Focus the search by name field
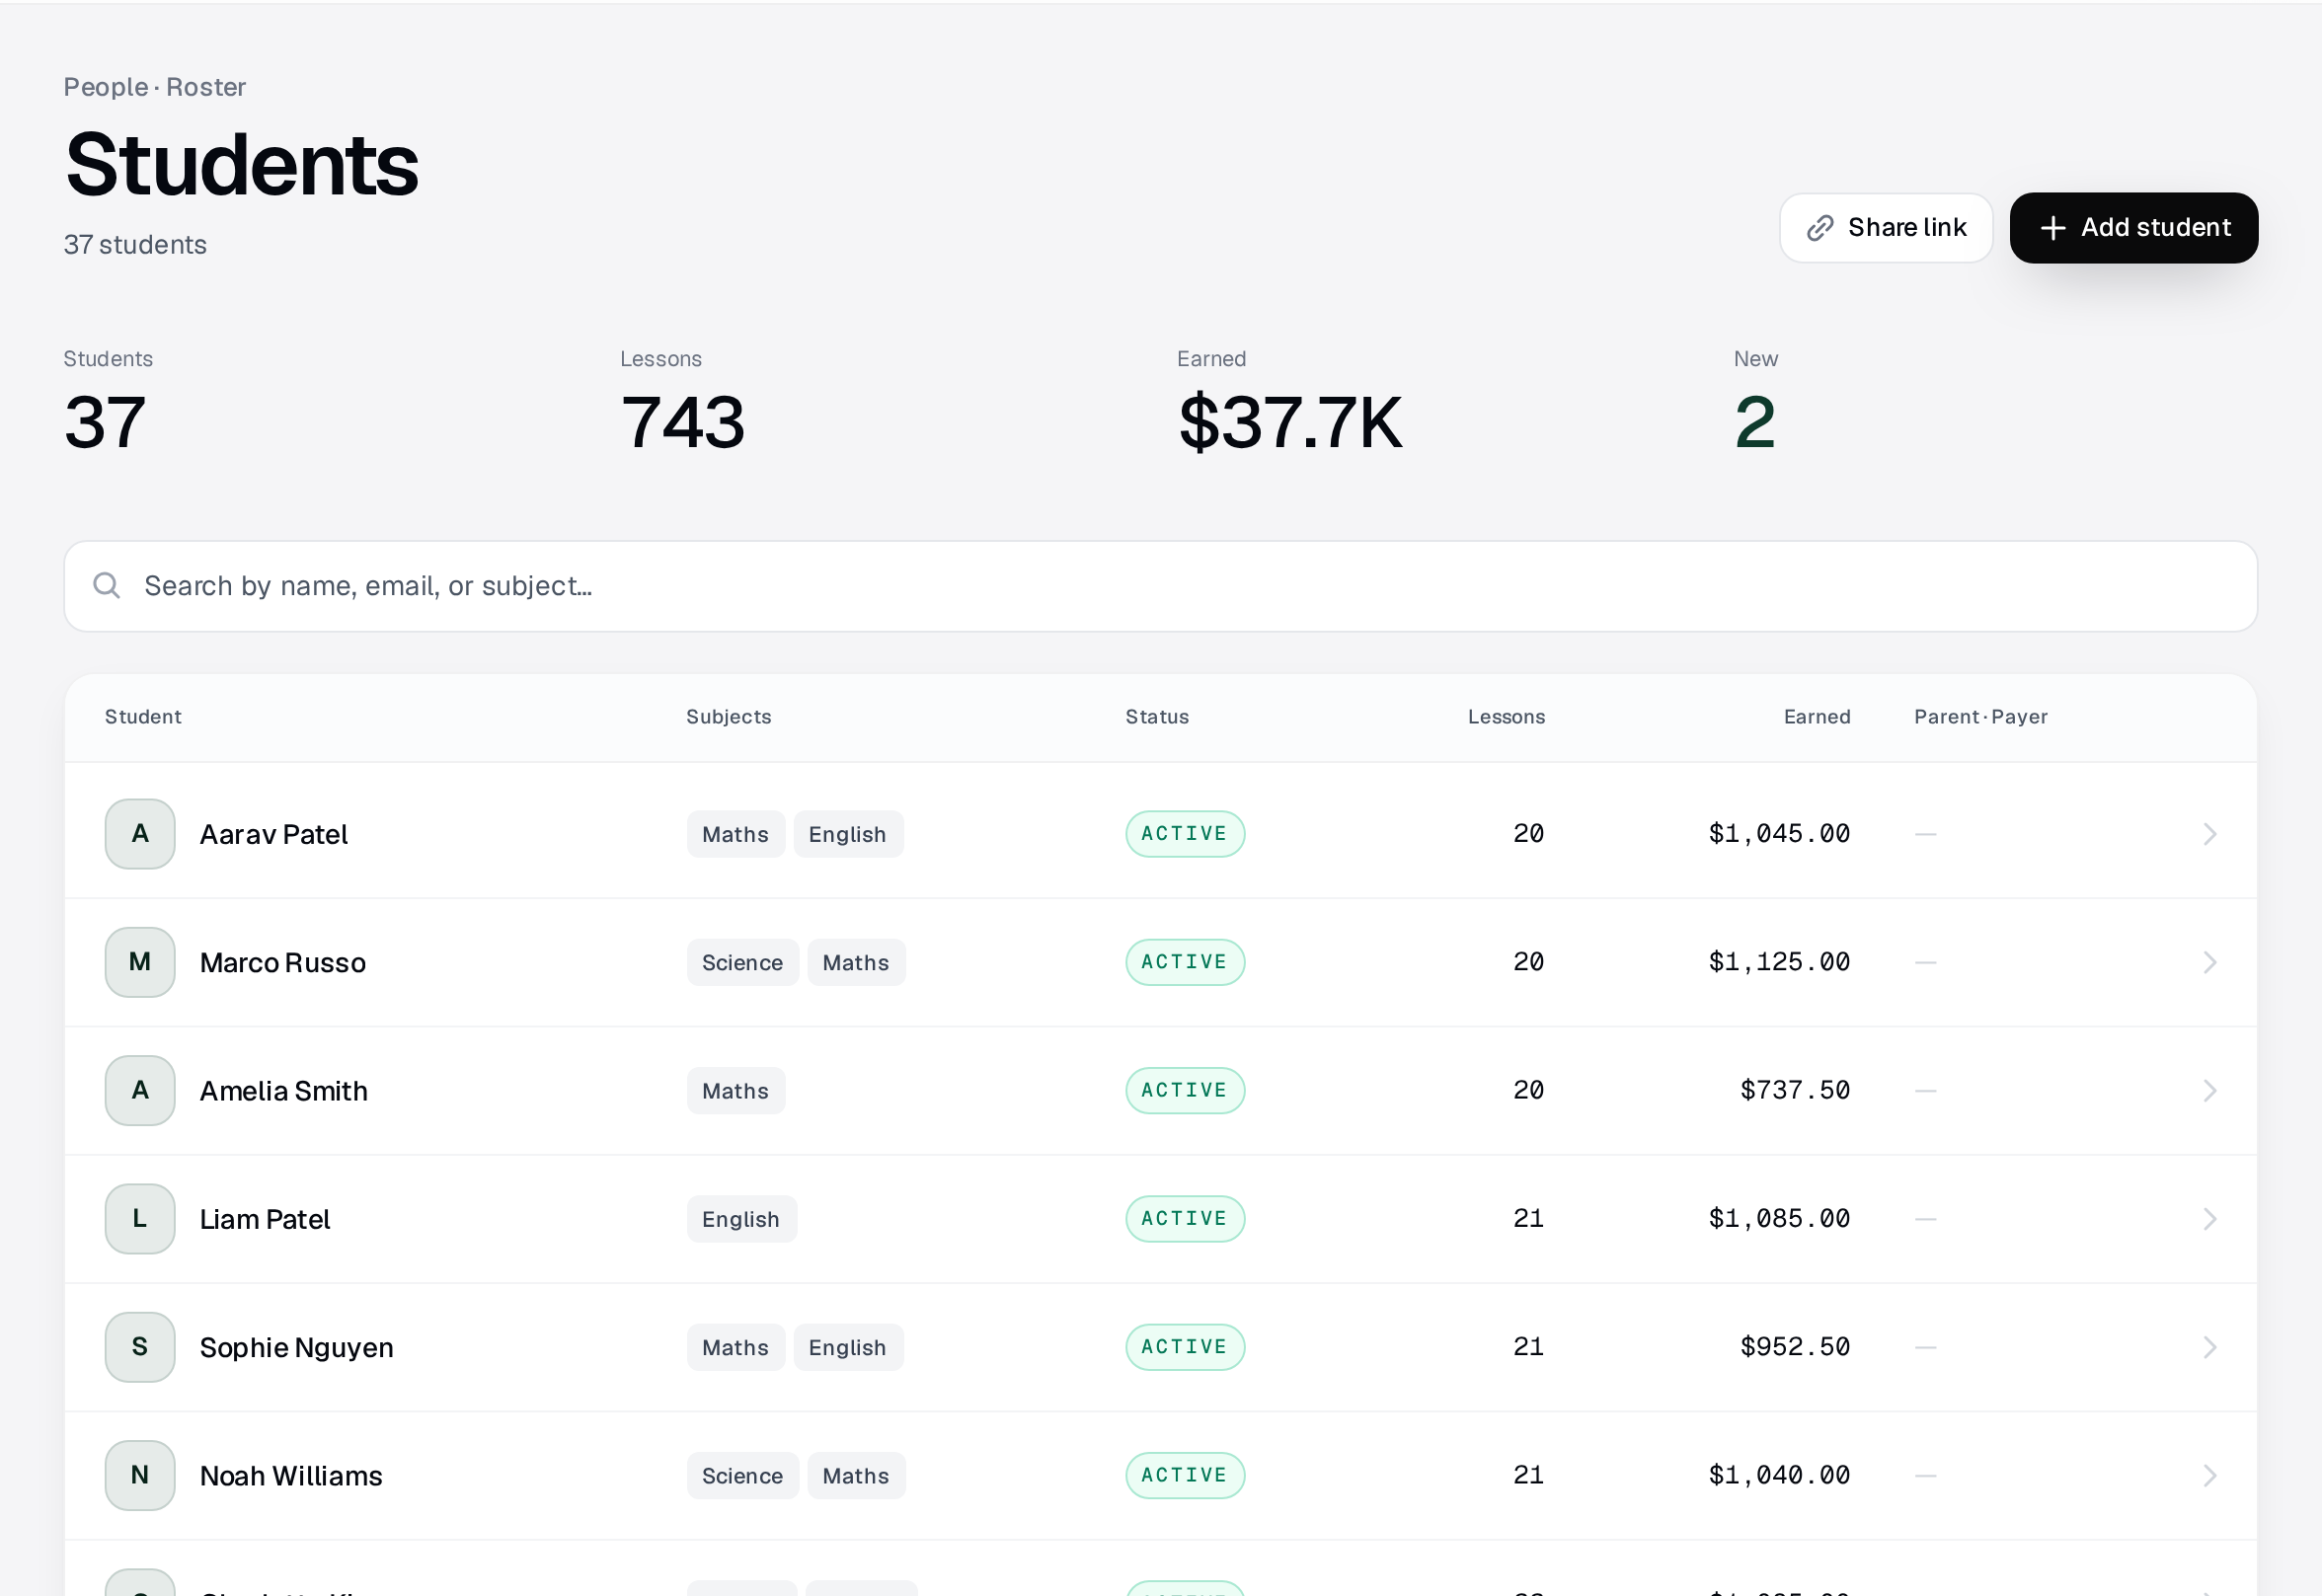 tap(1161, 586)
